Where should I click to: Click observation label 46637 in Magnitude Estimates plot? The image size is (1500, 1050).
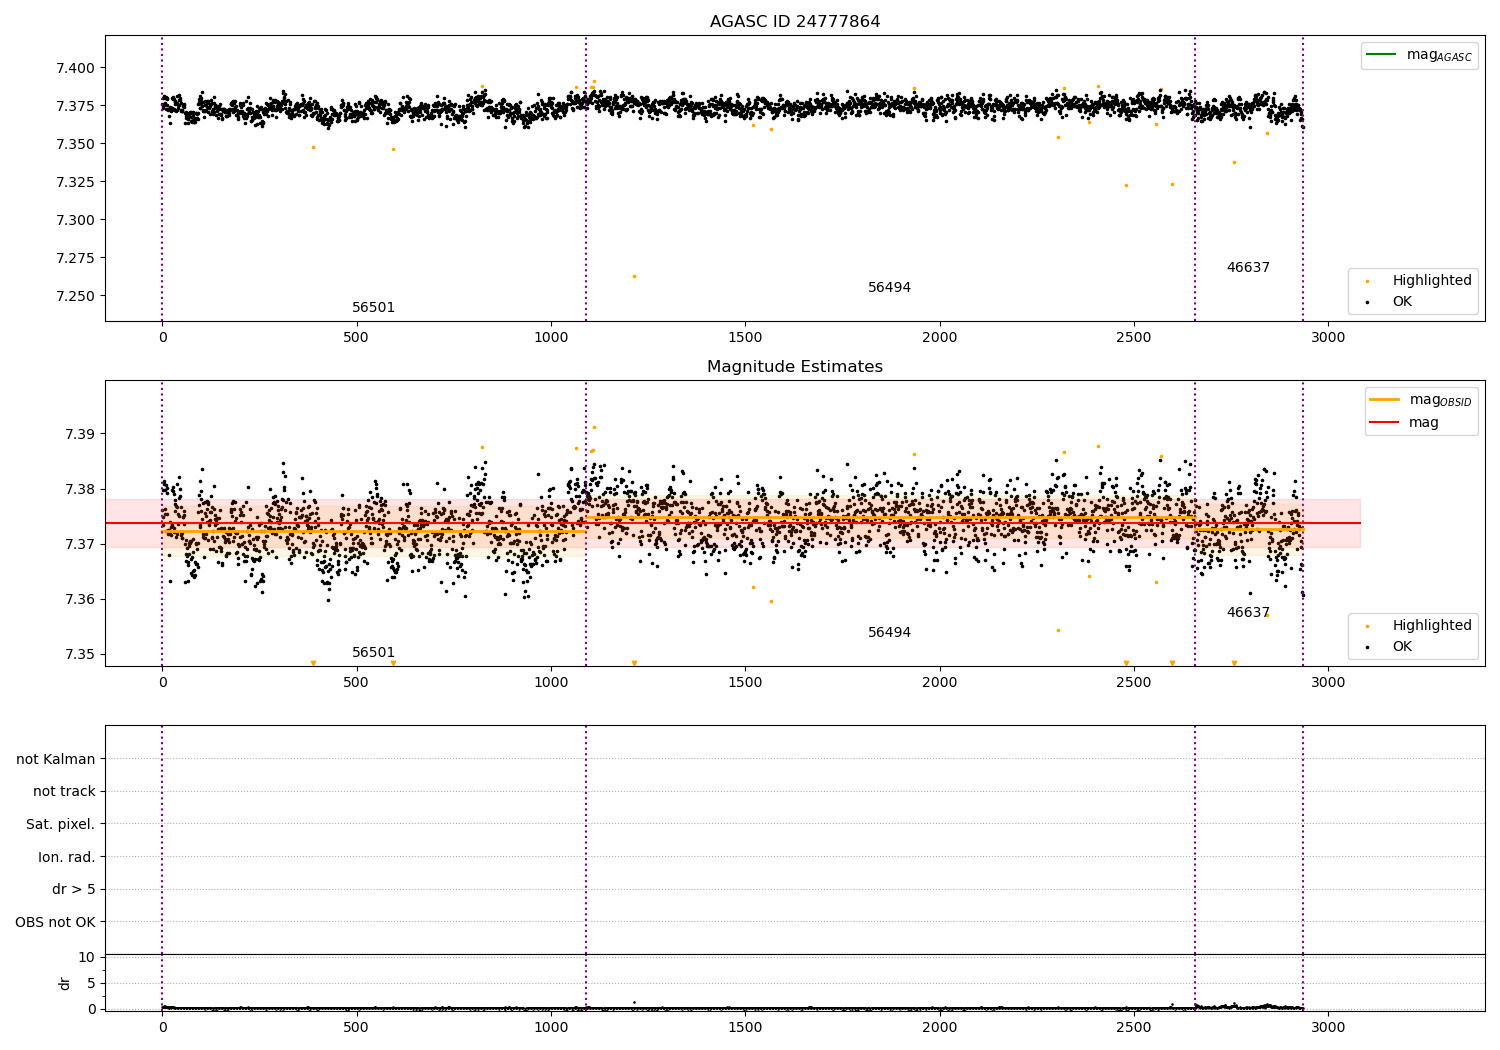point(1248,613)
